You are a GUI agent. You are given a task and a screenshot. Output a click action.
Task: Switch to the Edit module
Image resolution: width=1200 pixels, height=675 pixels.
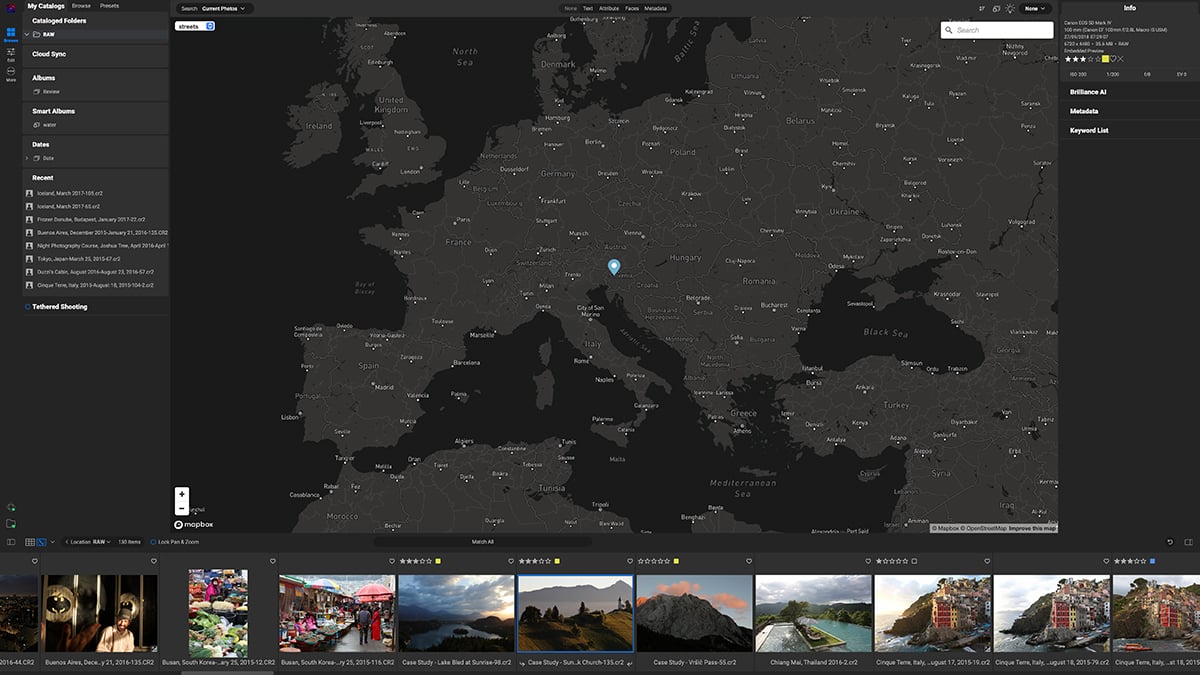[11, 52]
